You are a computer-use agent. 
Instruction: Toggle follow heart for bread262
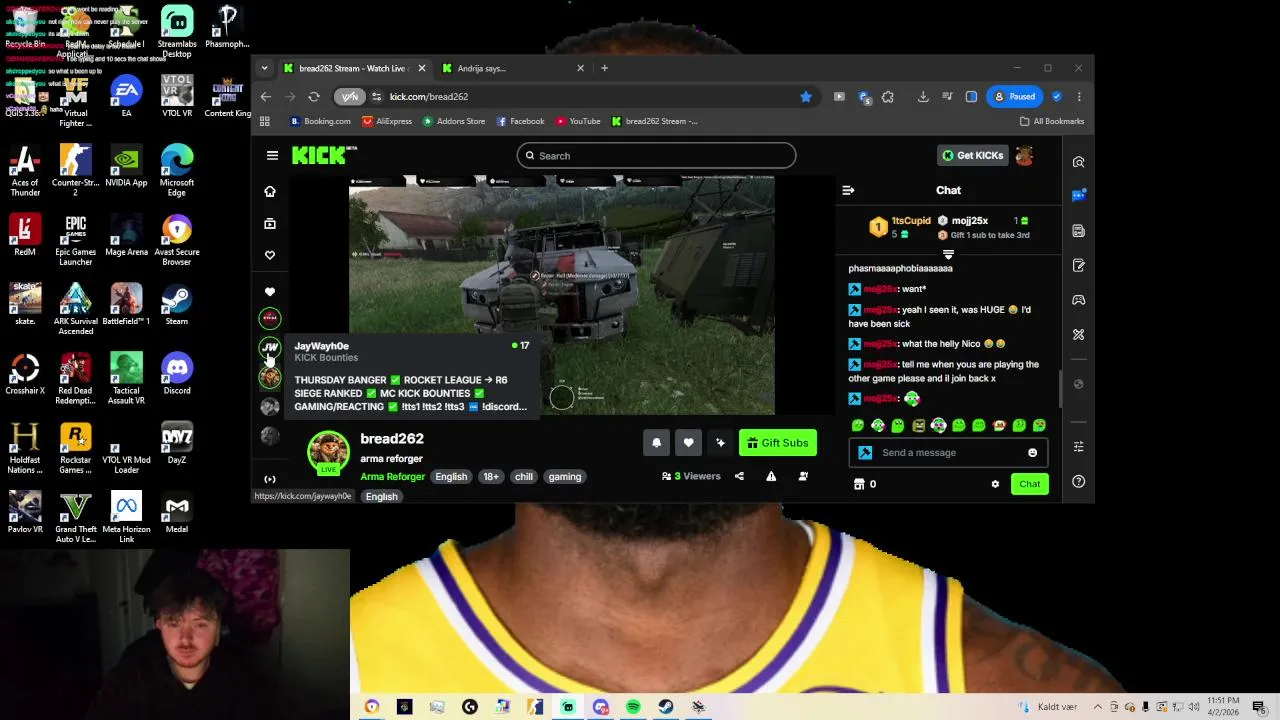pos(688,443)
